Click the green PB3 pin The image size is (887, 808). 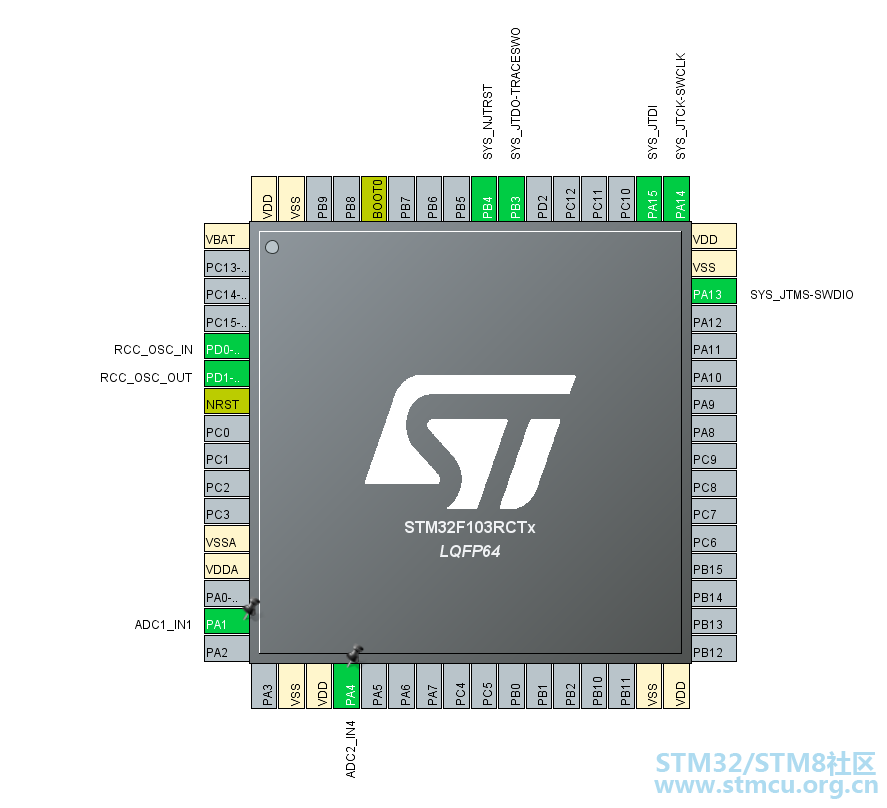point(511,199)
